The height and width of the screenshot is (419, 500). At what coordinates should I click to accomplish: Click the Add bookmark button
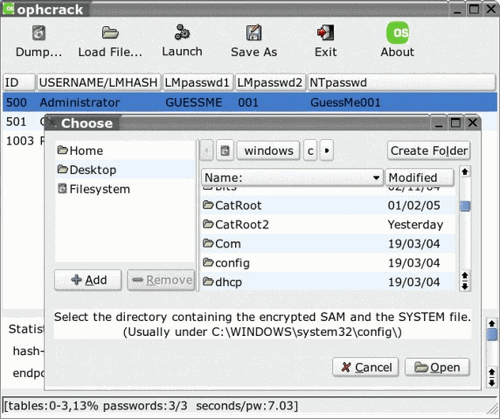[88, 280]
